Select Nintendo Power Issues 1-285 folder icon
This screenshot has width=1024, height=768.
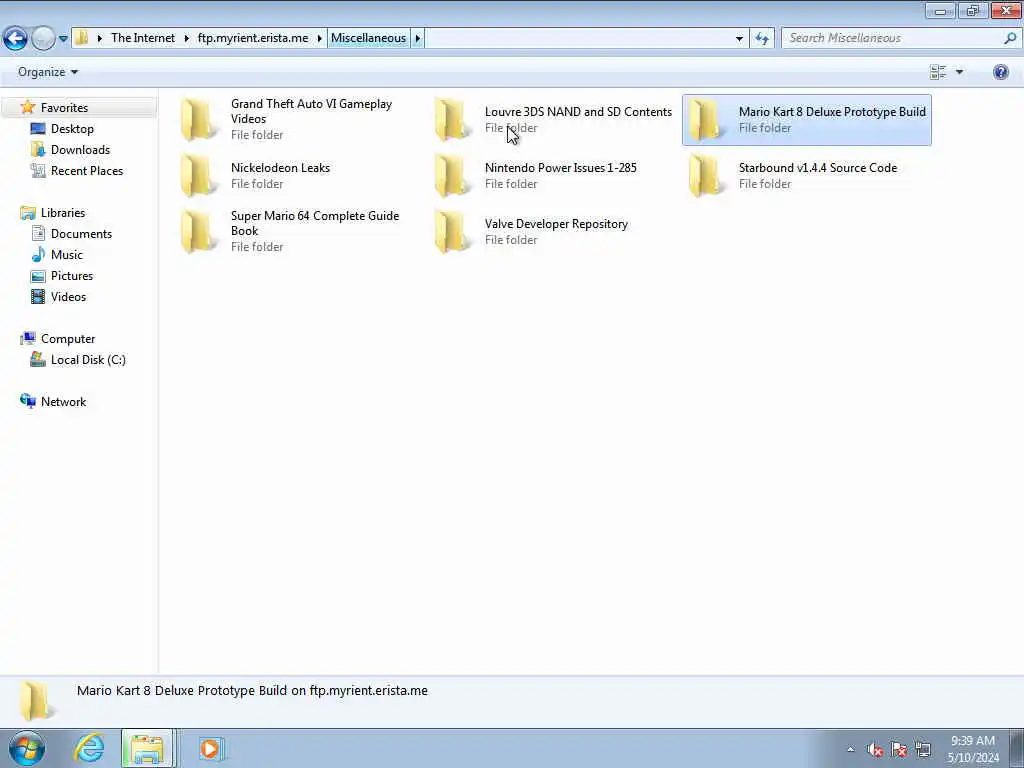pyautogui.click(x=453, y=175)
